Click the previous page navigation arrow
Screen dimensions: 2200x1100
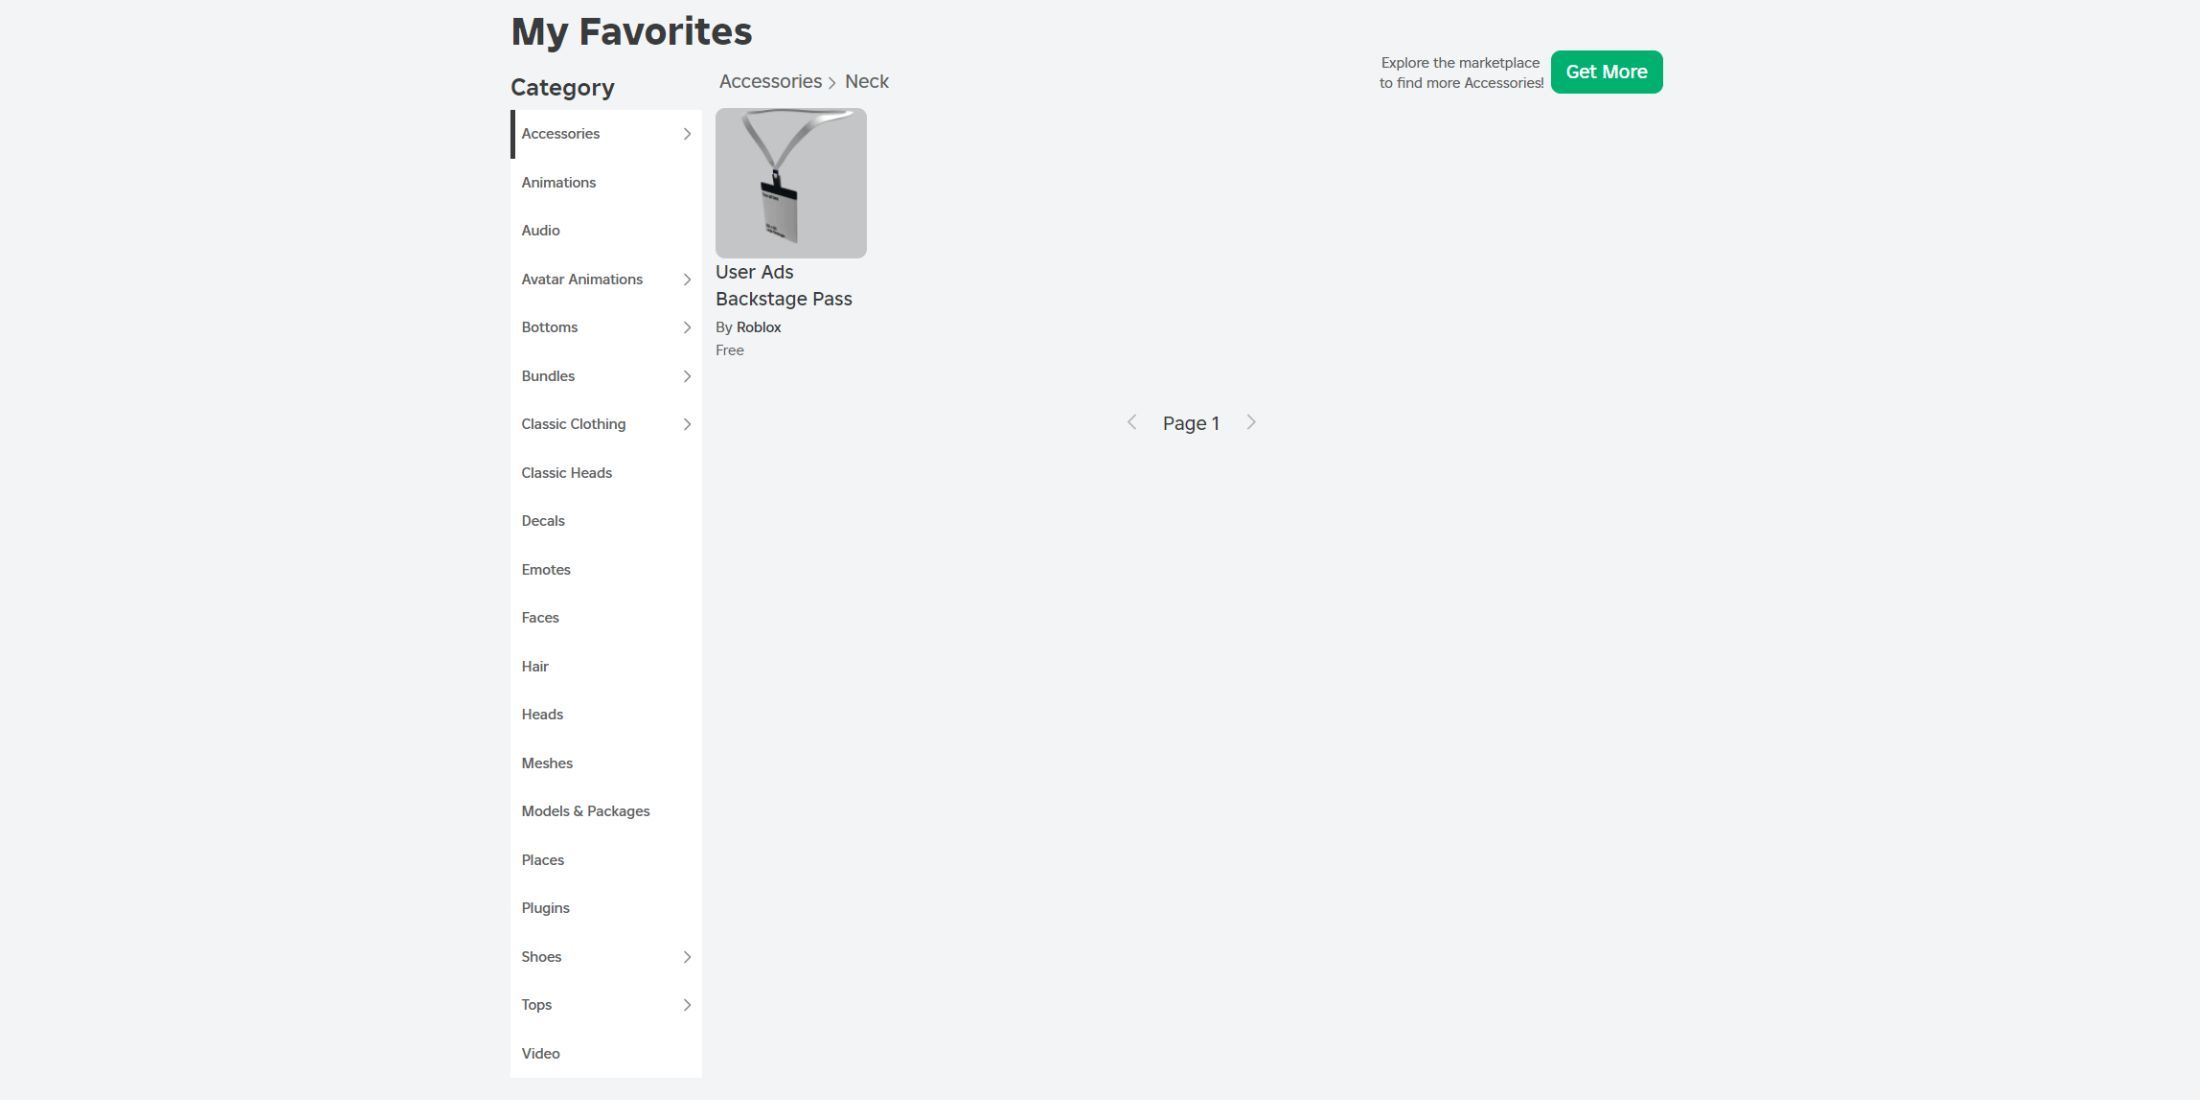[x=1129, y=422]
